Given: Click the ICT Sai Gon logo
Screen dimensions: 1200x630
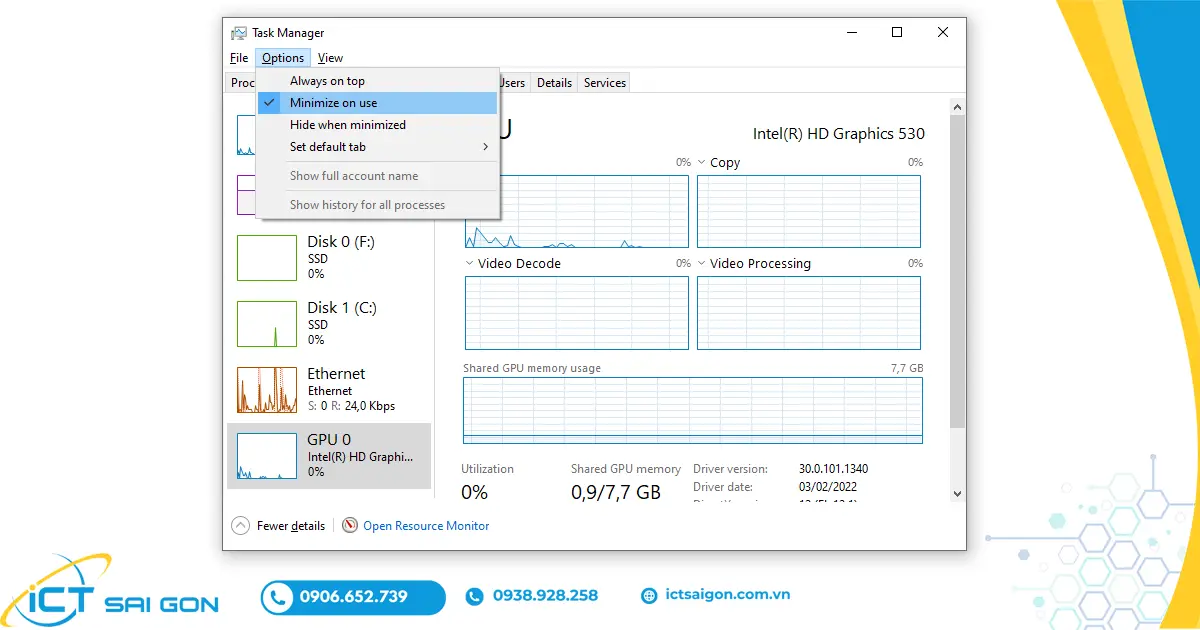Looking at the screenshot, I should click(x=110, y=591).
